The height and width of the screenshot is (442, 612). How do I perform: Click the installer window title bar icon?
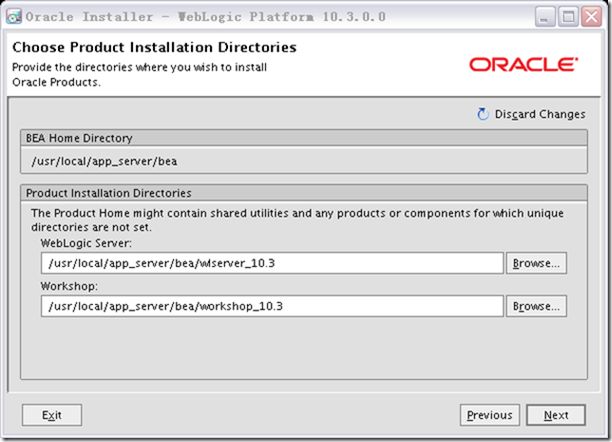coord(14,16)
